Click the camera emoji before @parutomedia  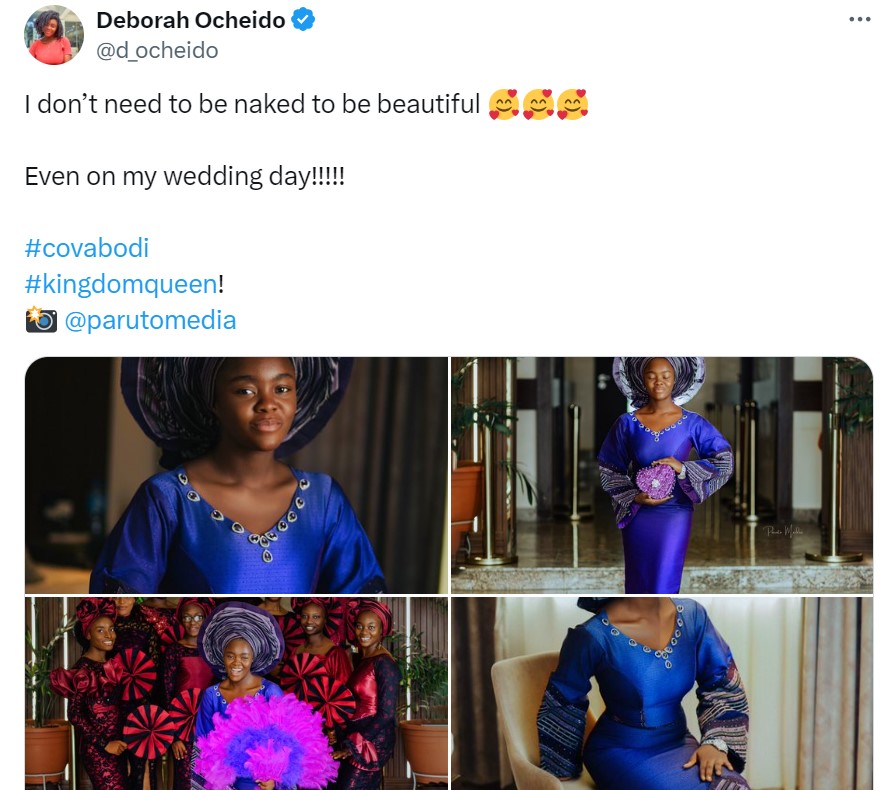pos(40,320)
